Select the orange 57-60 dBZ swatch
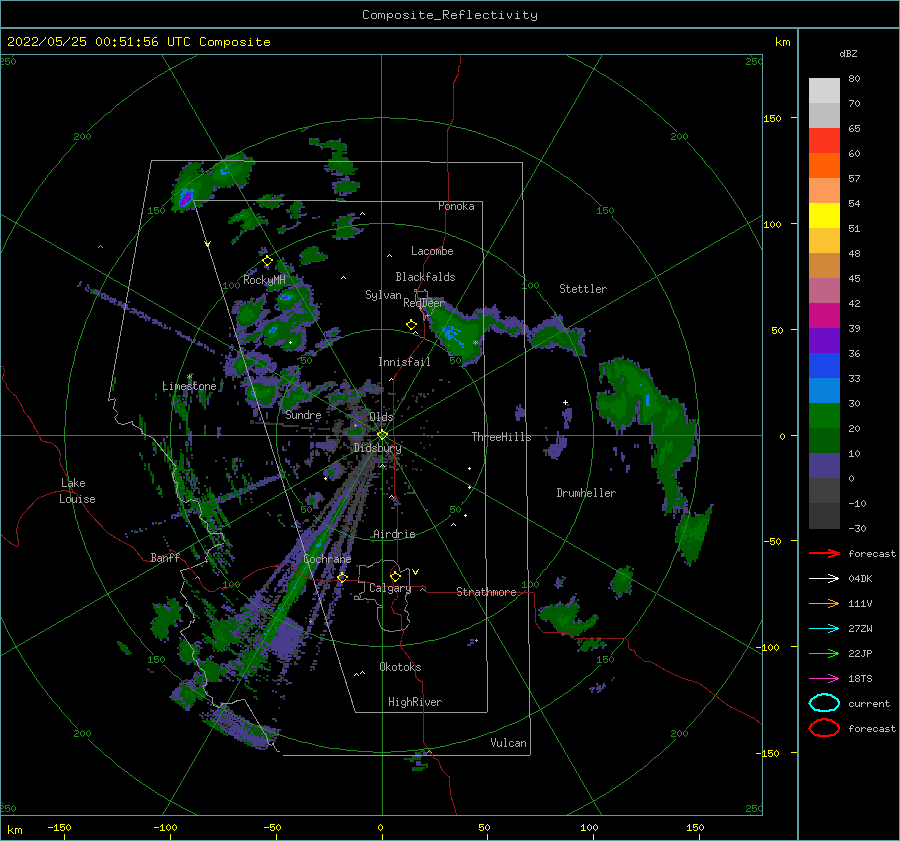Image resolution: width=900 pixels, height=841 pixels. coord(824,165)
